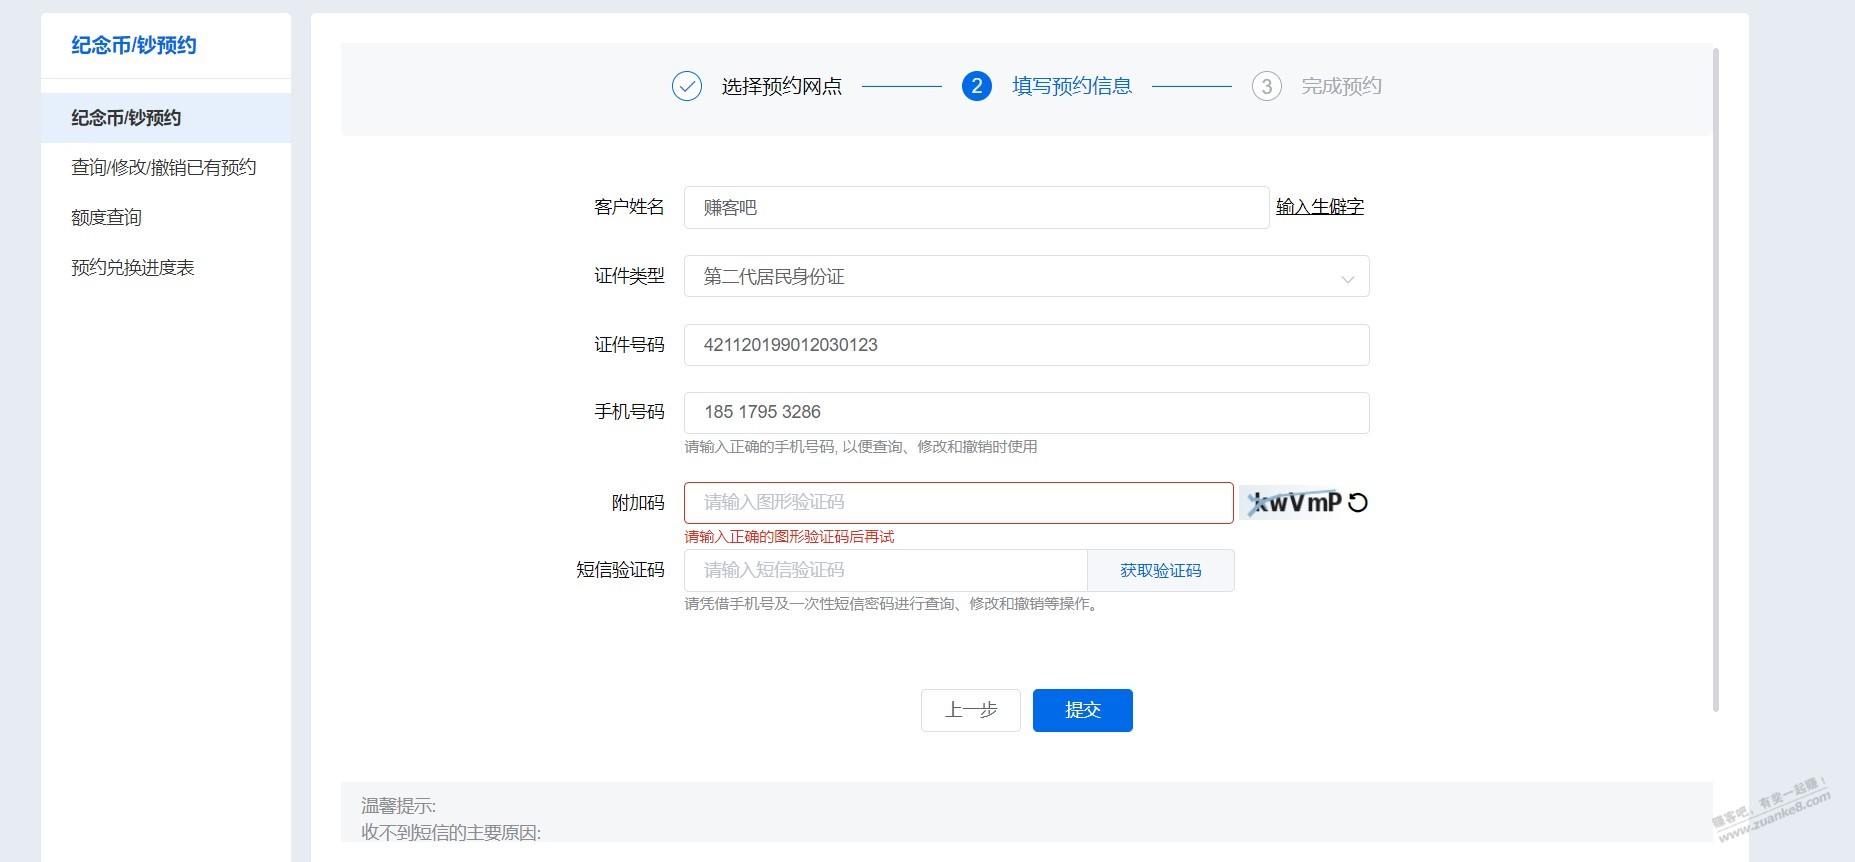Click the 完成预约 step label
Viewport: 1855px width, 862px height.
(1342, 87)
